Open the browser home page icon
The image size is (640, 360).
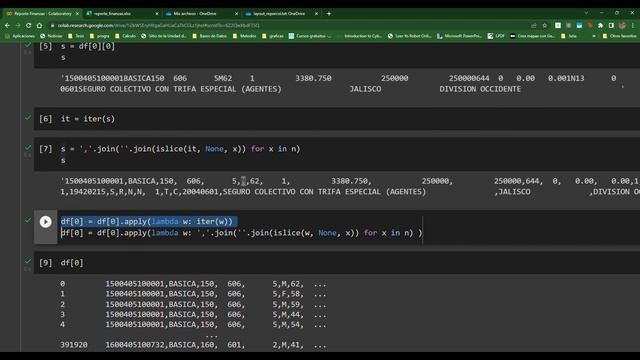pos(39,25)
